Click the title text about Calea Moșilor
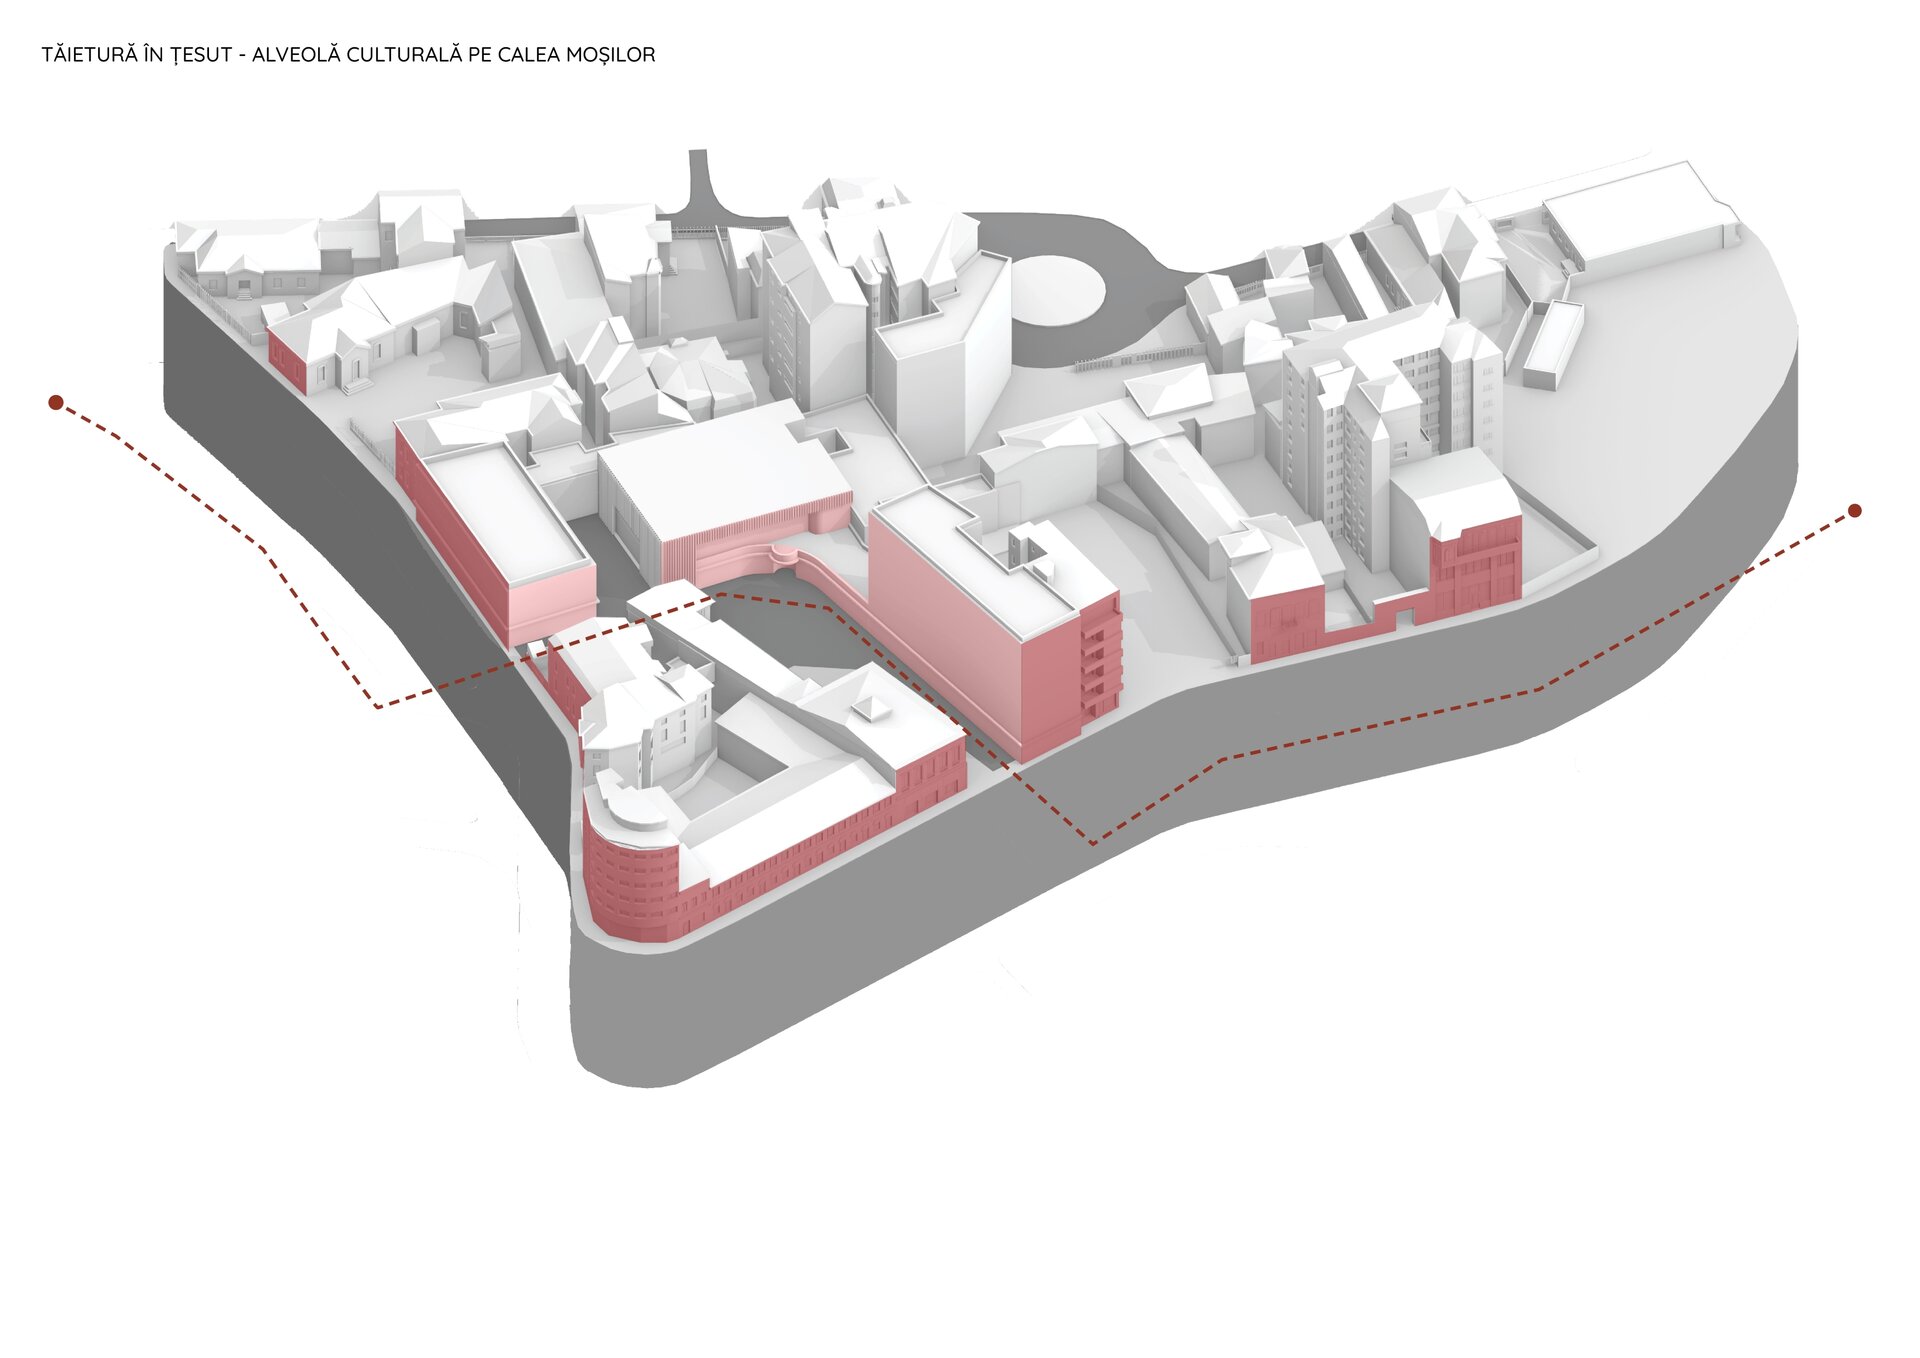The width and height of the screenshot is (1920, 1358). coord(348,55)
